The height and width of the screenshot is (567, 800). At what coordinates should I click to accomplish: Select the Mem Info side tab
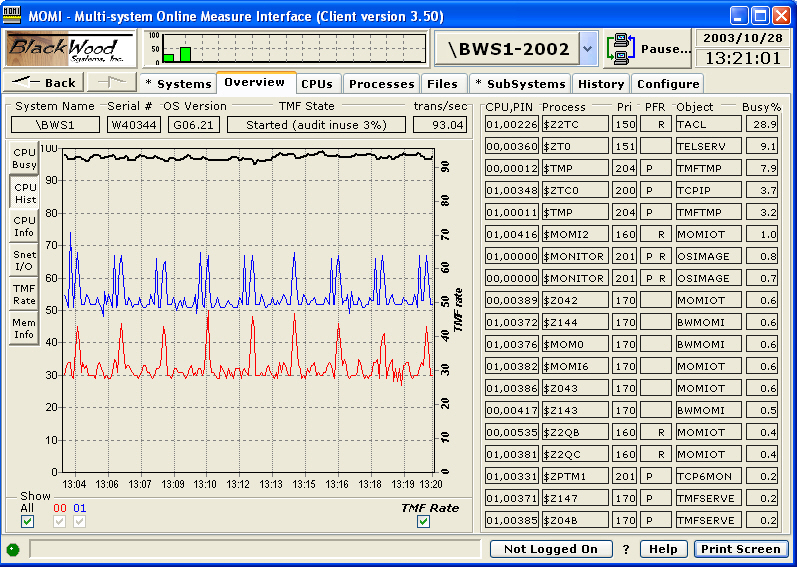[24, 328]
